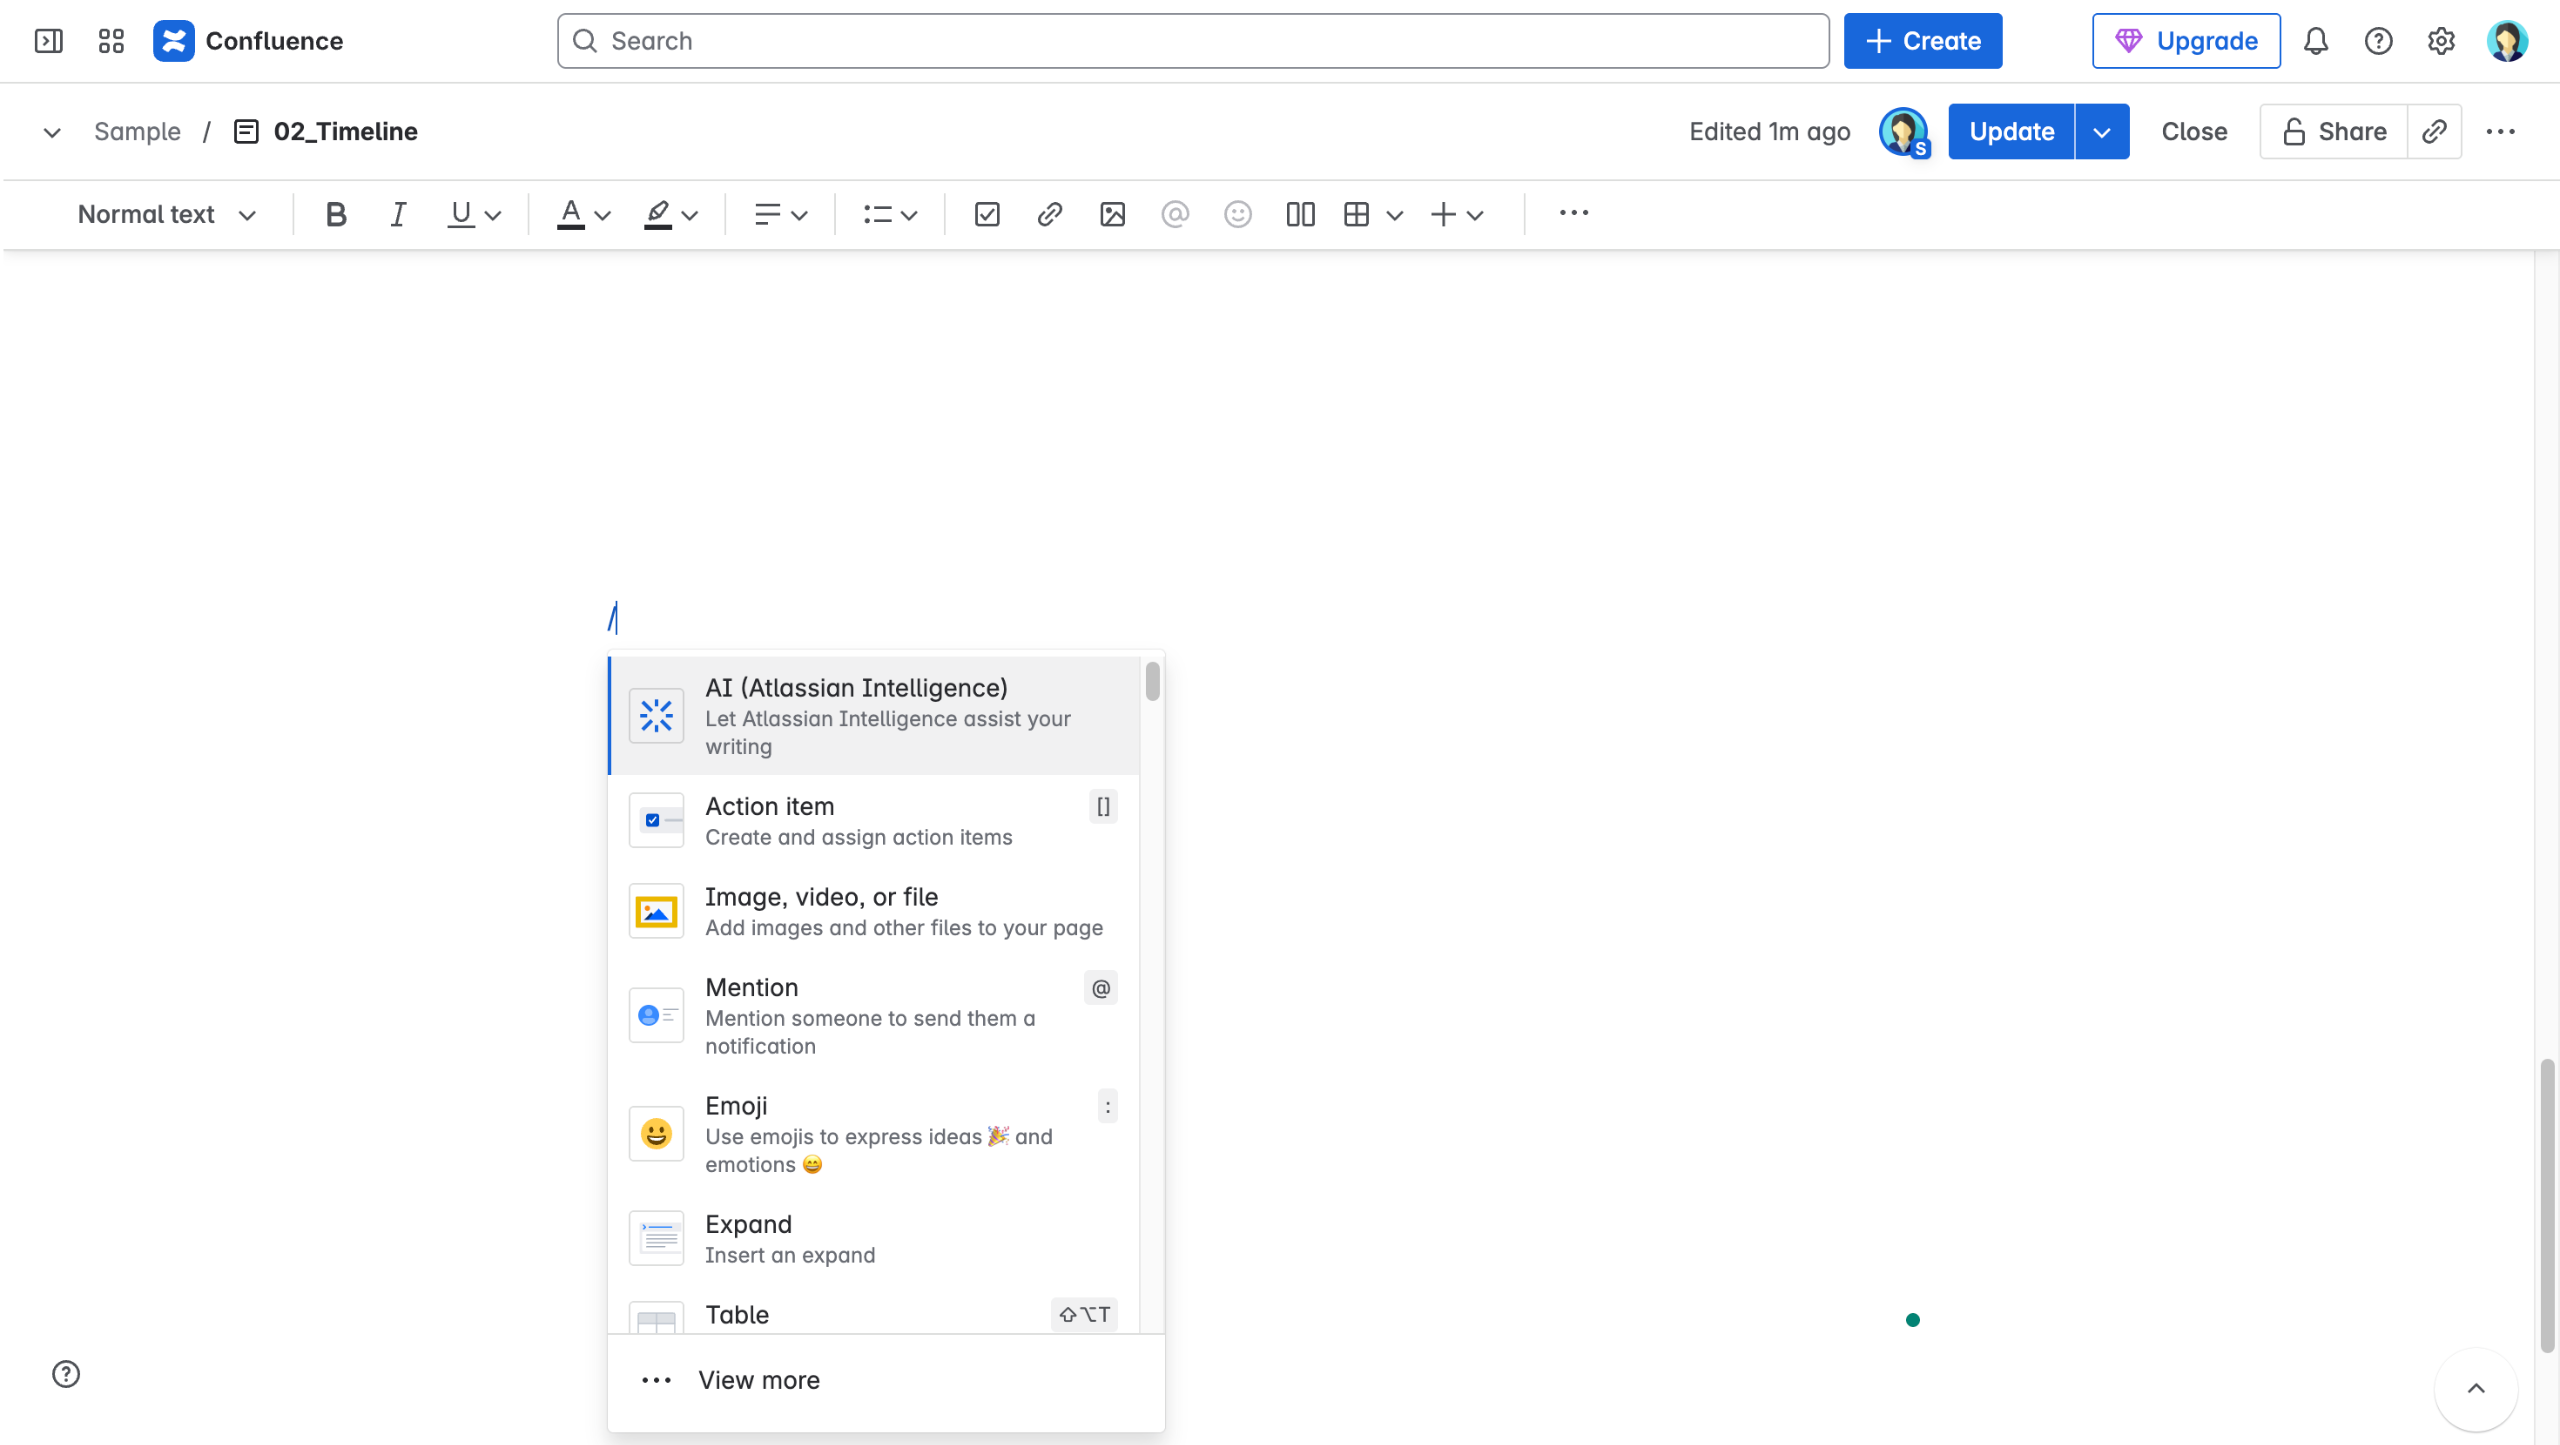Expand the Update button dropdown arrow
Screen dimensions: 2560x1445
pyautogui.click(x=2102, y=132)
